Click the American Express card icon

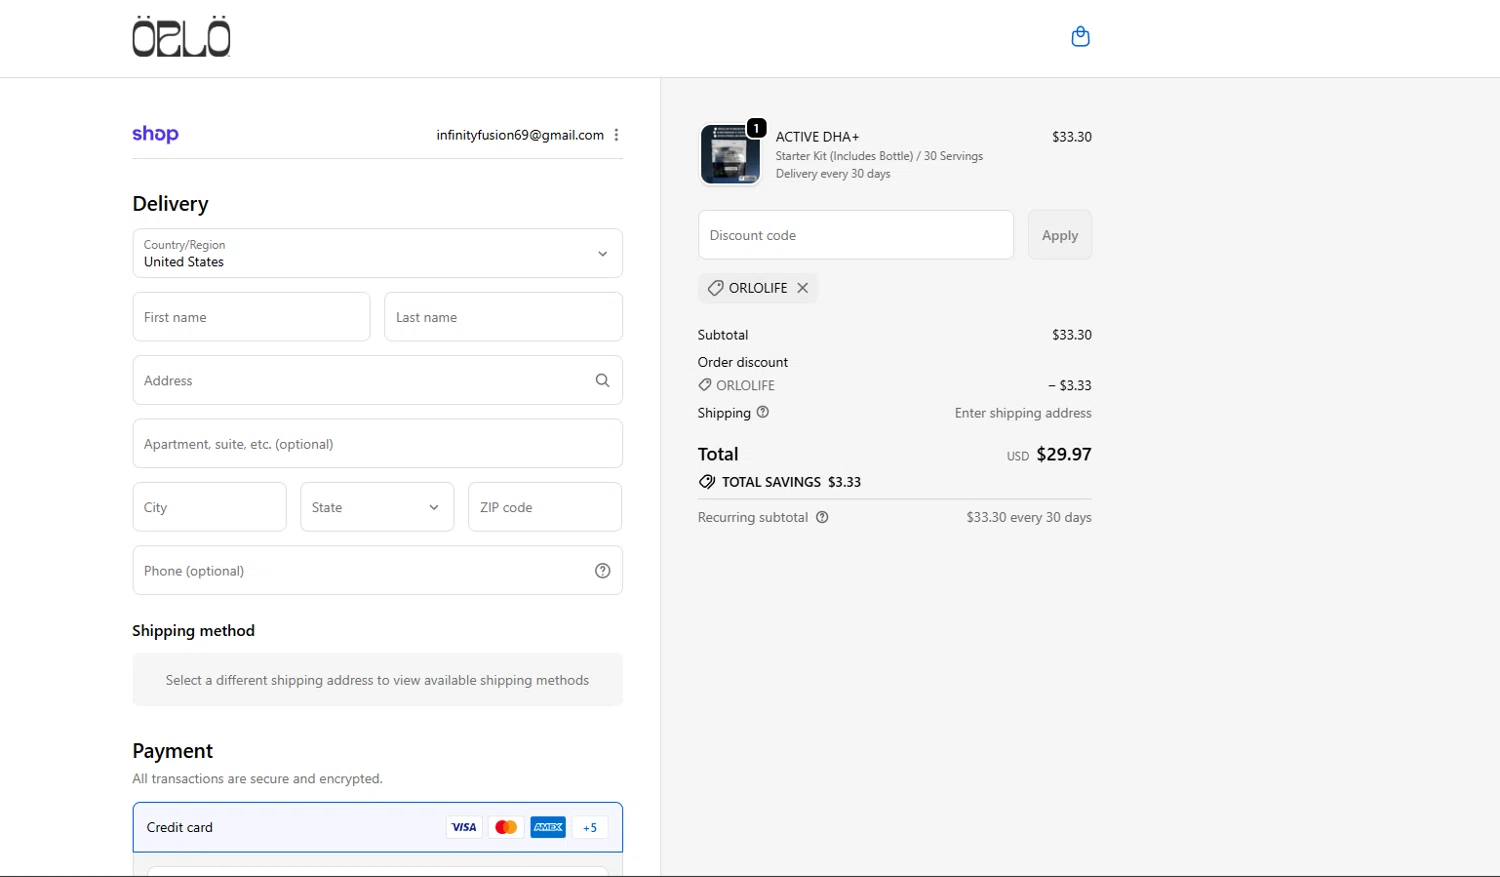[548, 827]
